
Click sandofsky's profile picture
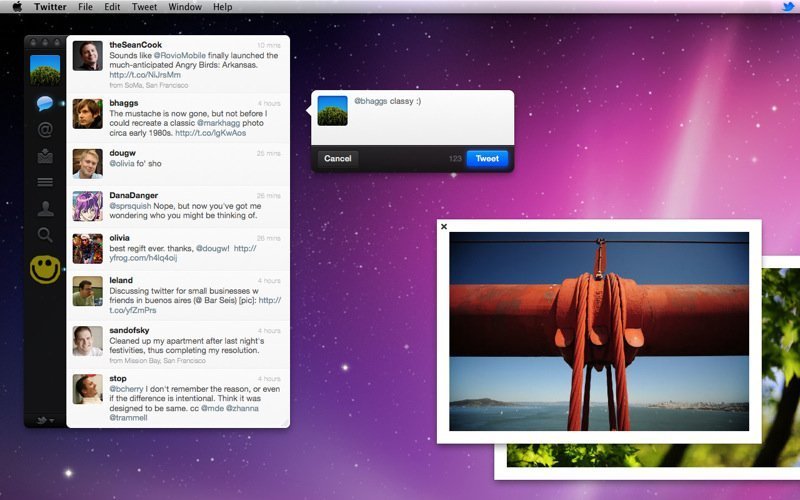point(87,341)
